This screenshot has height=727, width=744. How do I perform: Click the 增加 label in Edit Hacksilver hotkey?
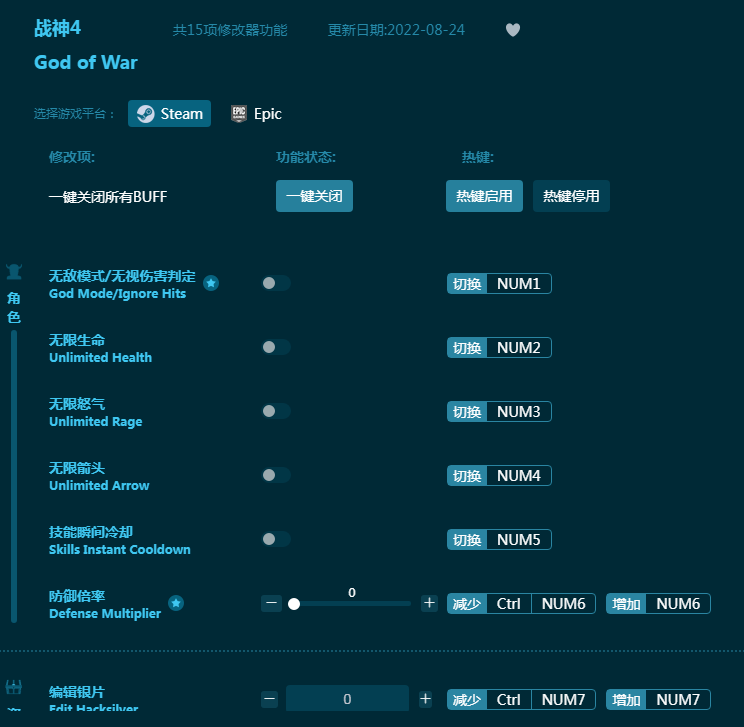click(x=626, y=699)
